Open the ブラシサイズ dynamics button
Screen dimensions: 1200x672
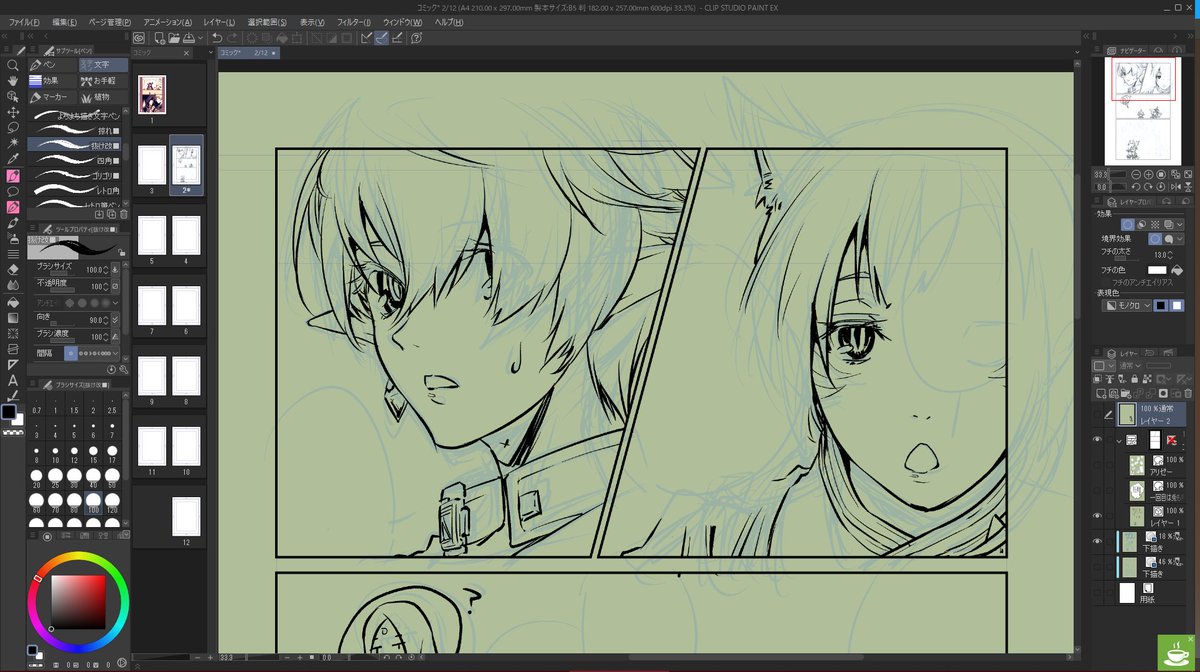coord(116,270)
